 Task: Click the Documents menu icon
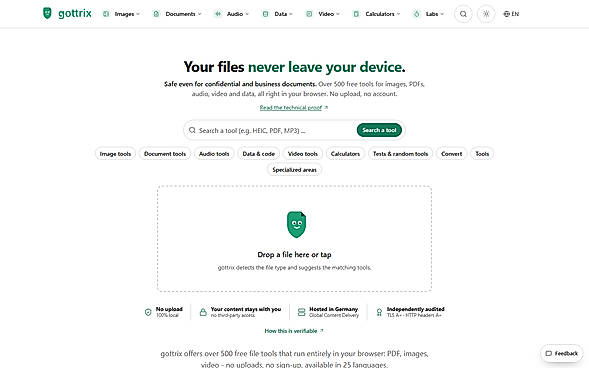[x=156, y=14]
